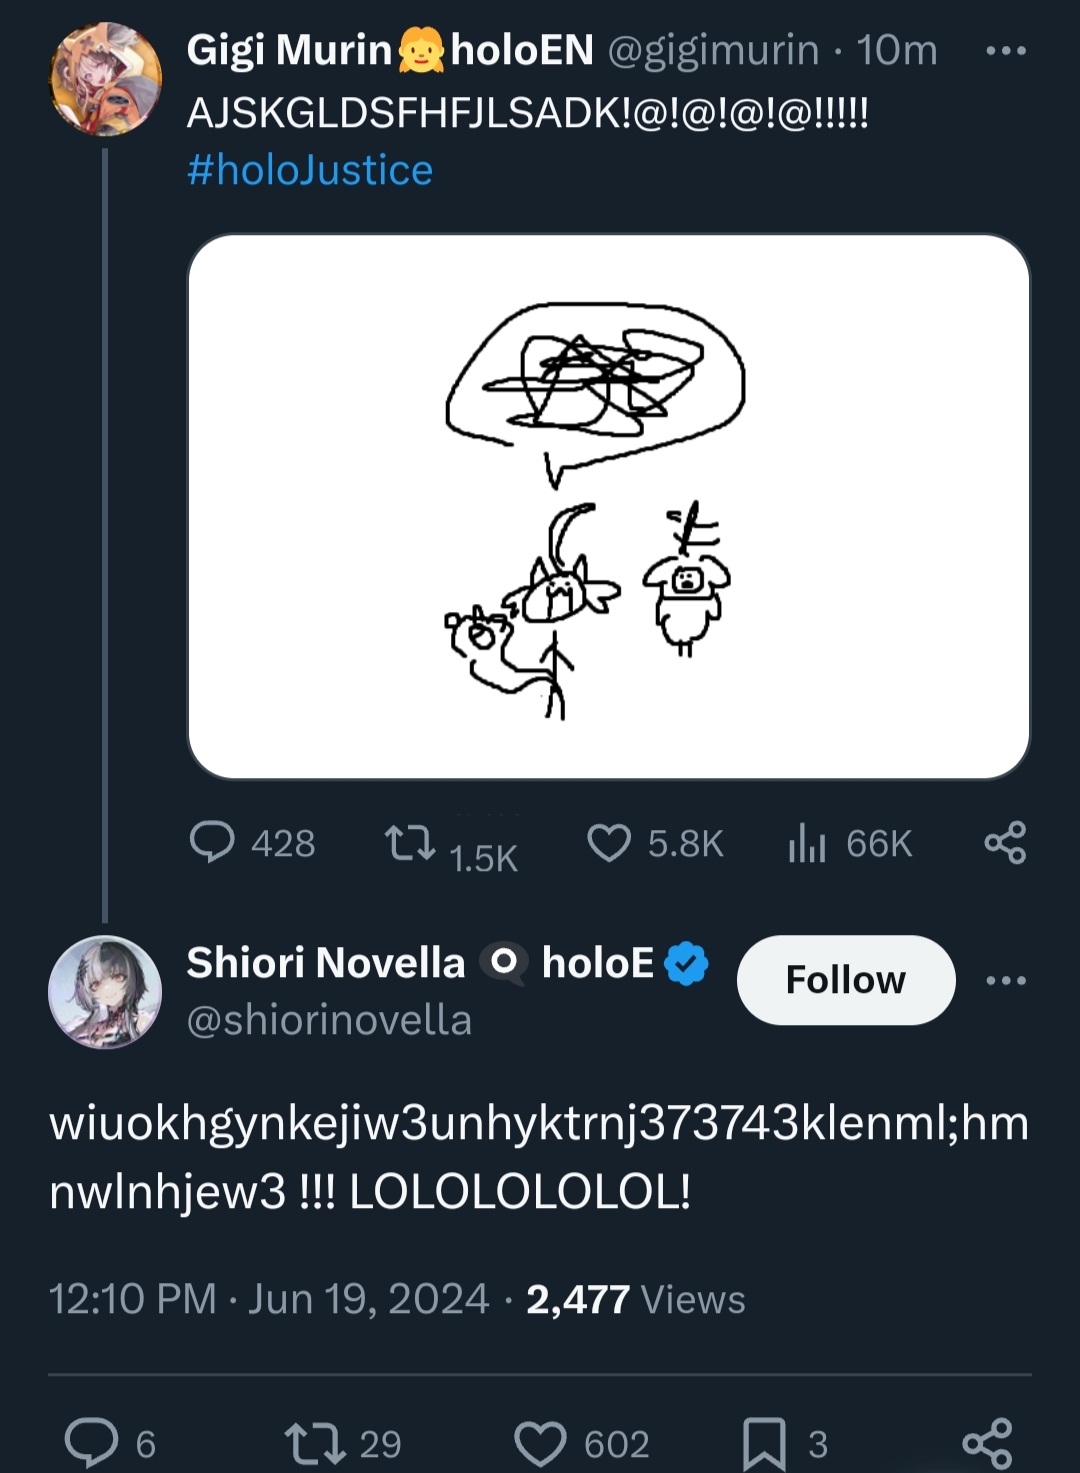
Task: Open more options on Gigi Murin's post
Action: [x=1005, y=51]
